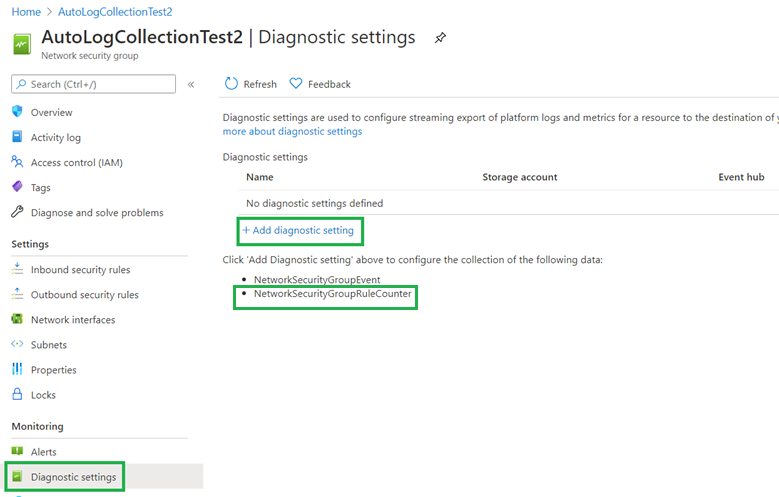Click 'No diagnostic settings defined' row
Image resolution: width=779 pixels, height=497 pixels.
point(314,203)
